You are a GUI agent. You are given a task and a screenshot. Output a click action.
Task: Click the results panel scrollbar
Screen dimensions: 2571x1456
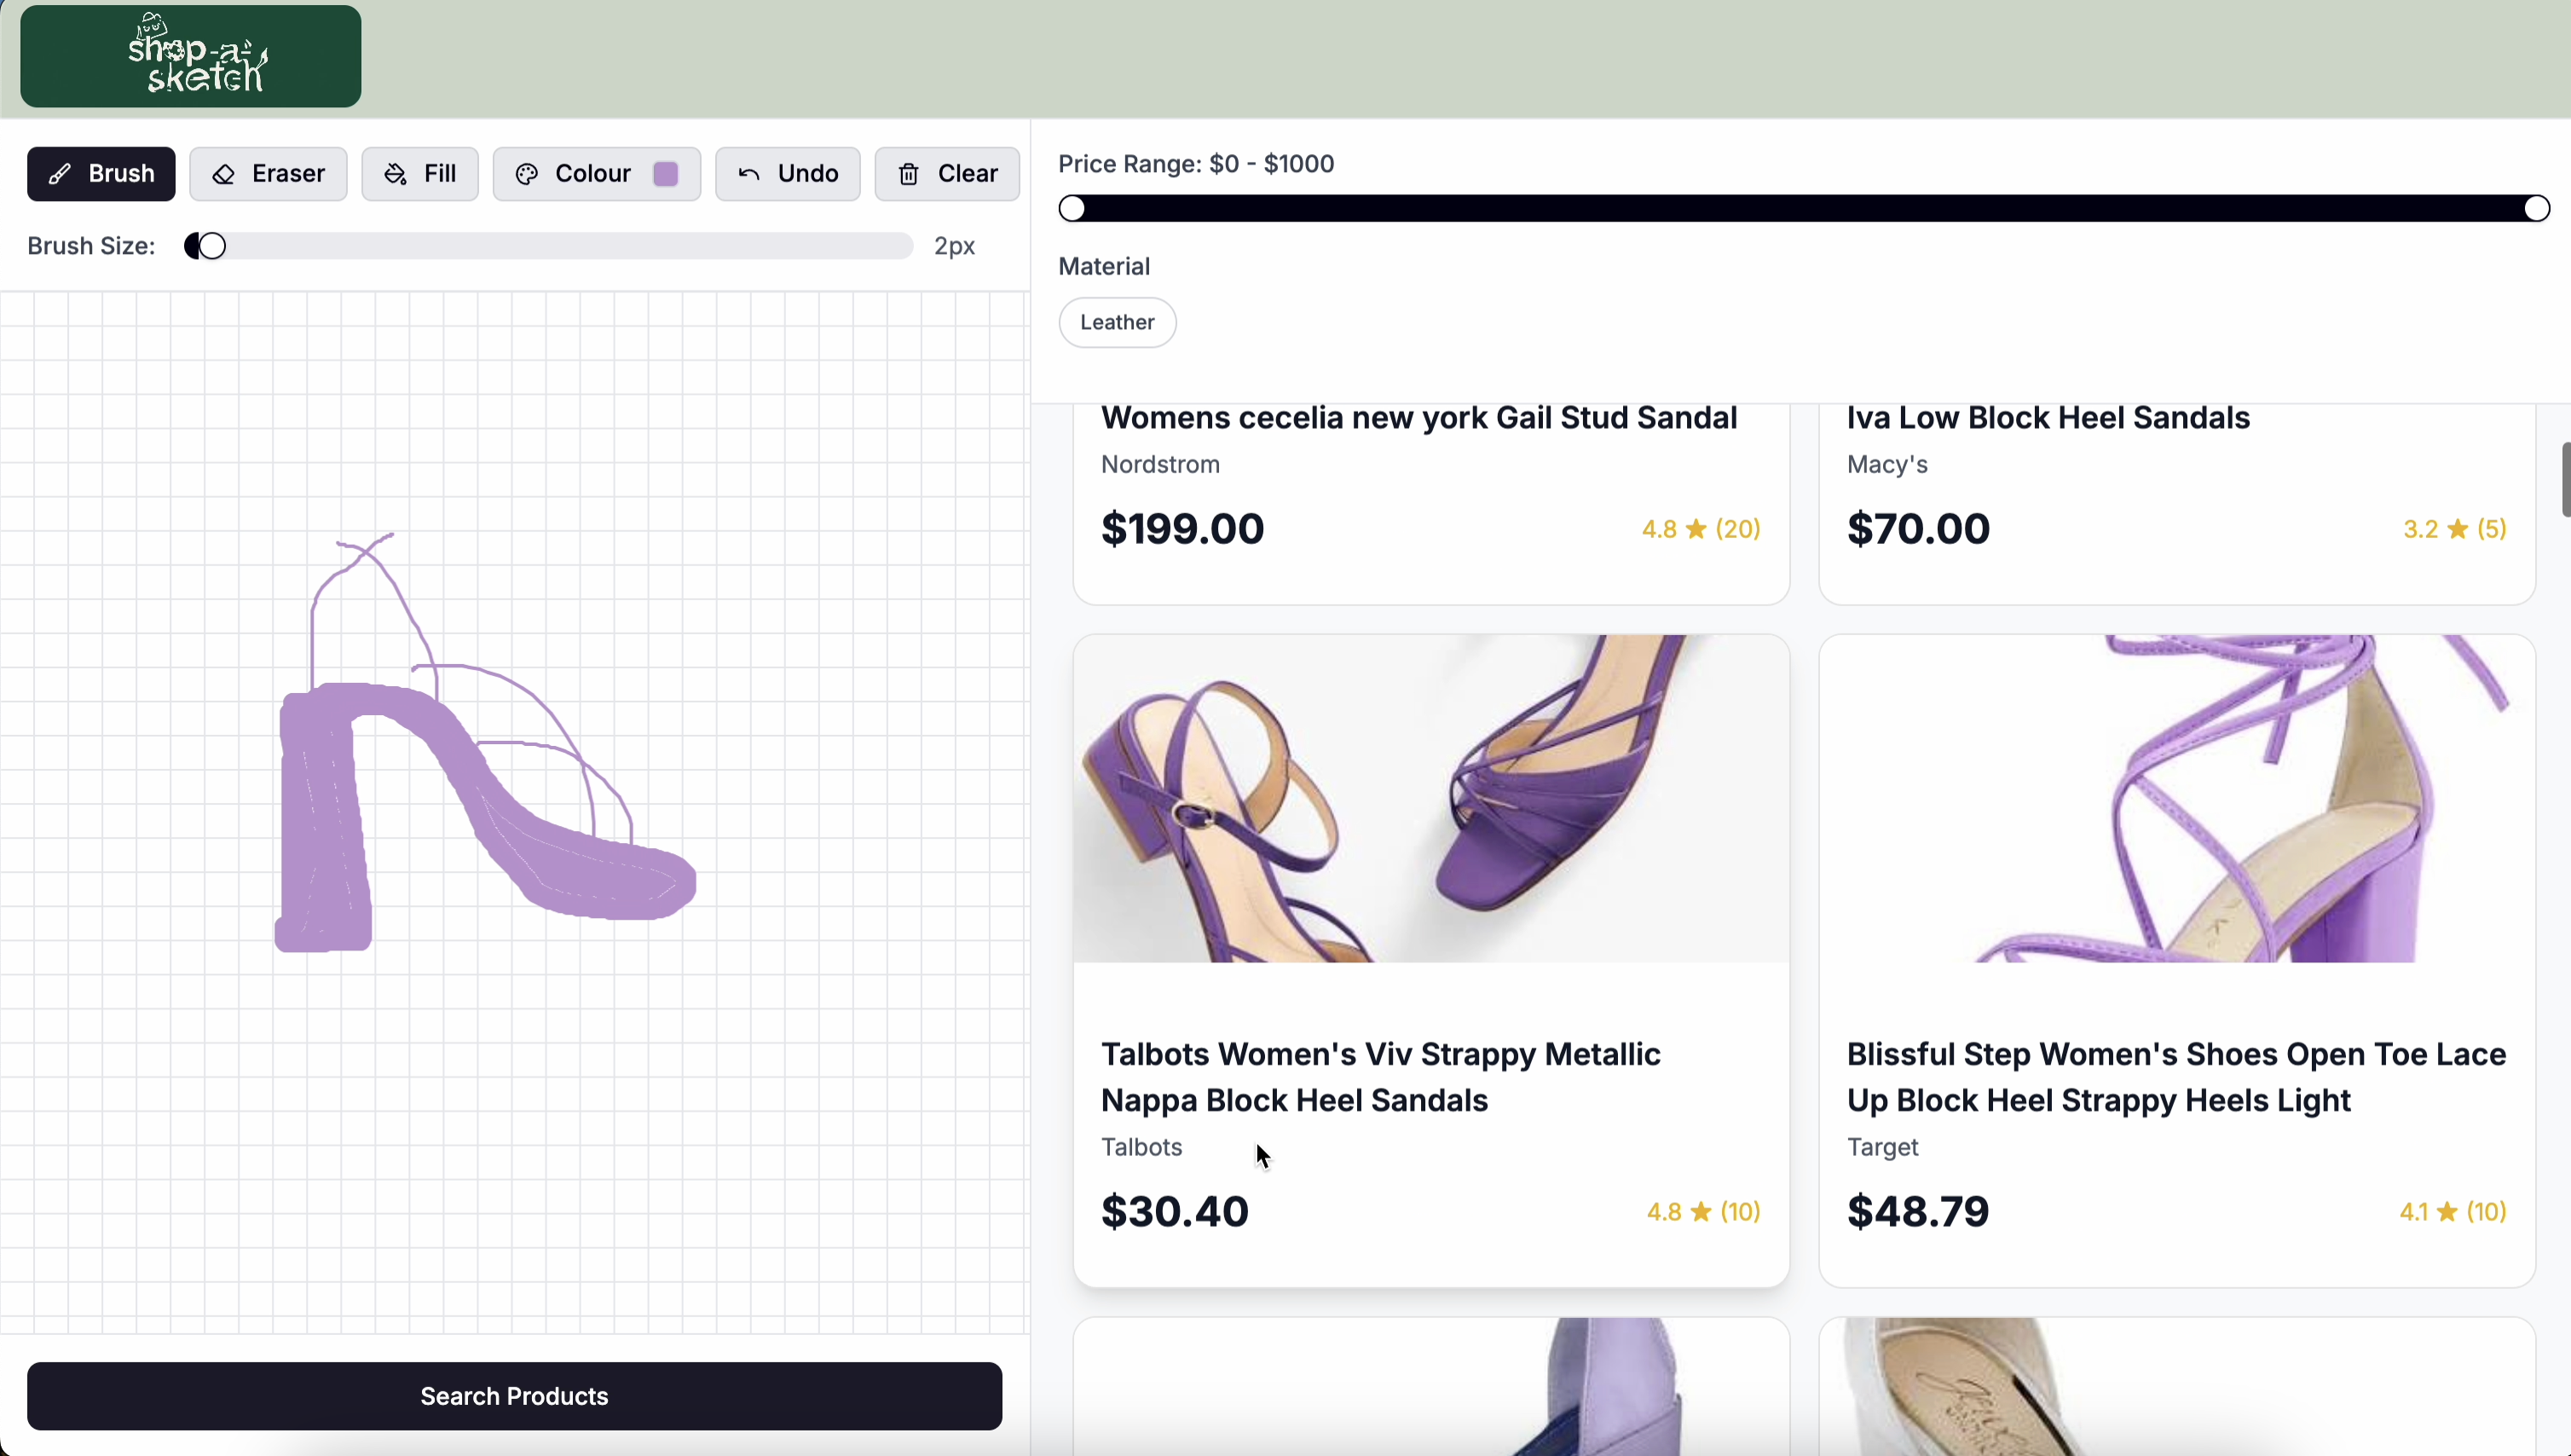[x=2564, y=480]
